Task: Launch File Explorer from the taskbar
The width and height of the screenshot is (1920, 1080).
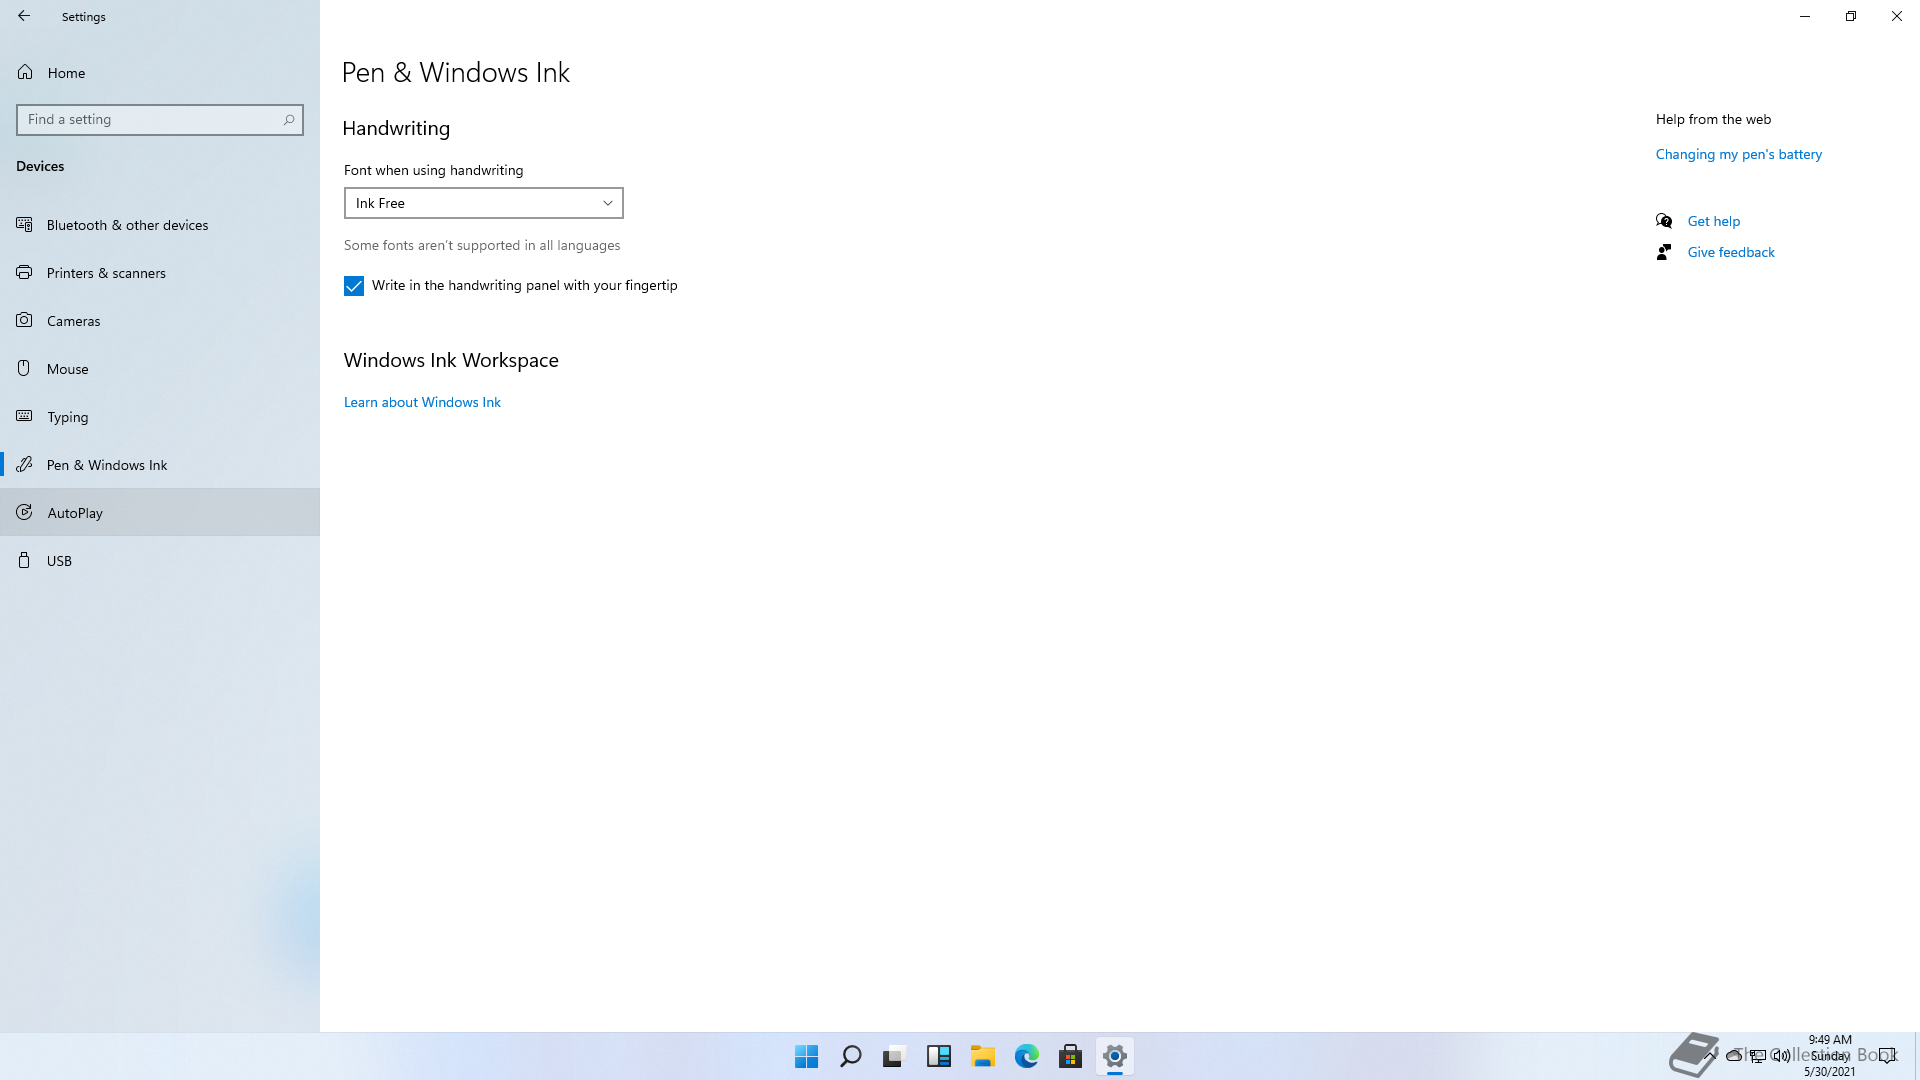Action: tap(982, 1056)
